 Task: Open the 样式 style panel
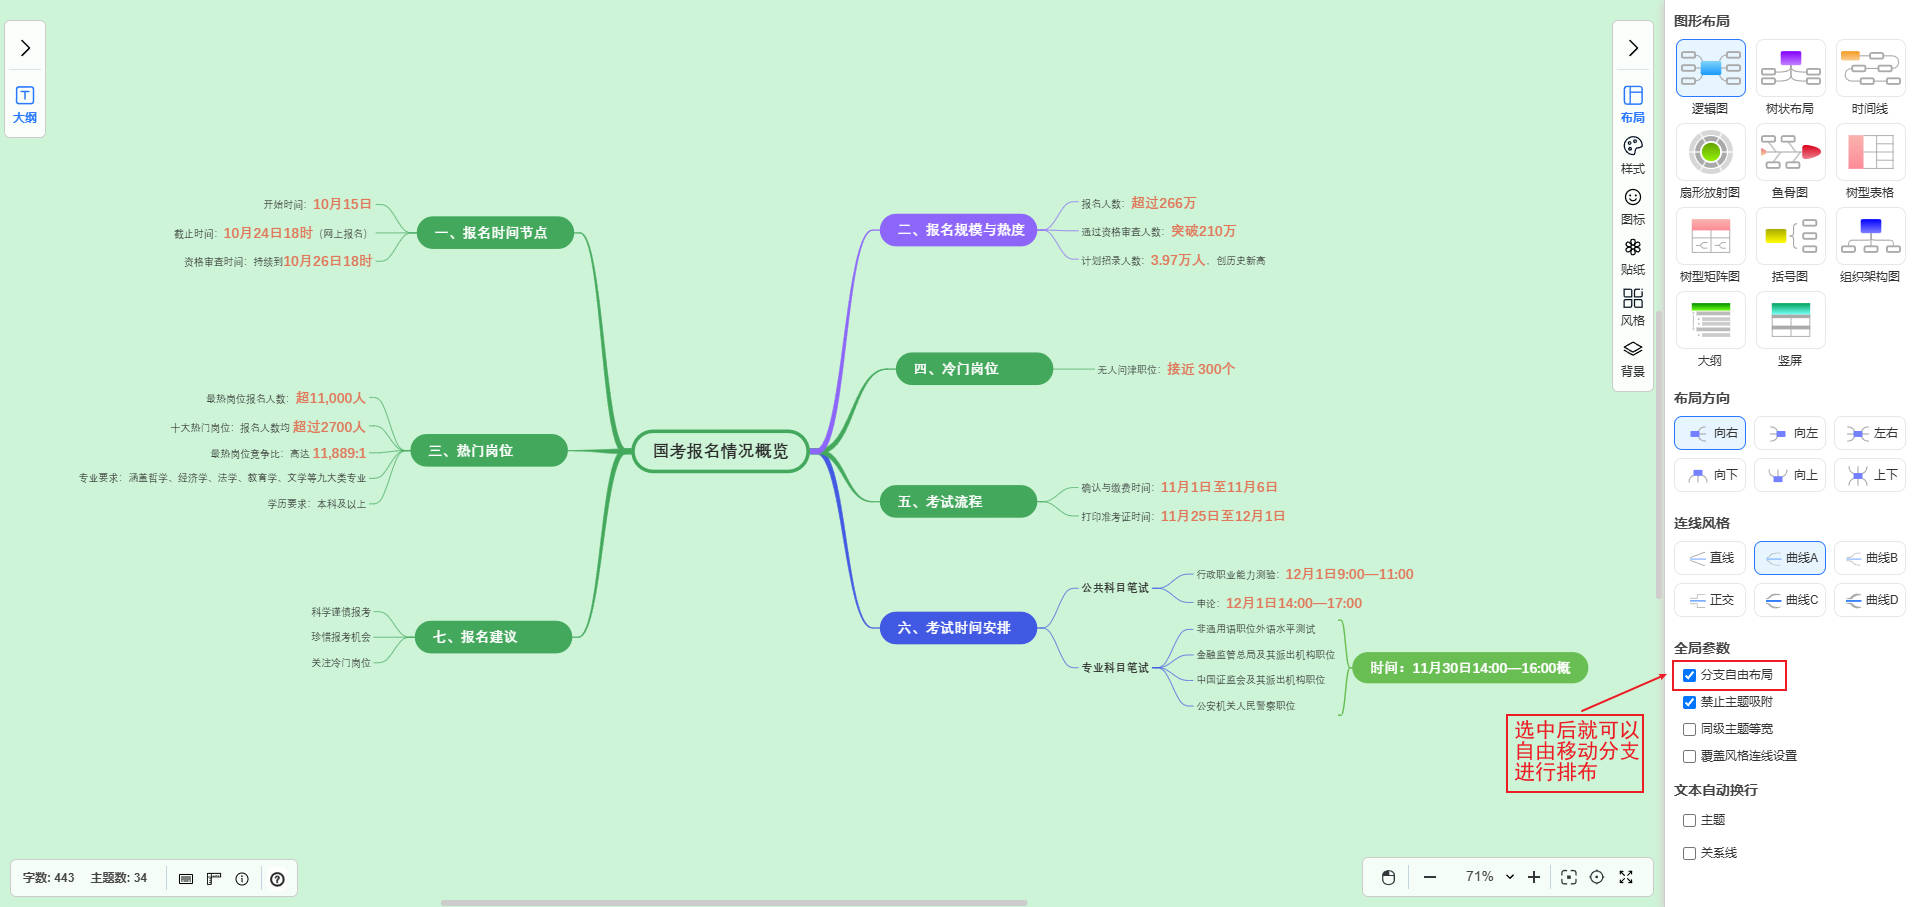(1632, 155)
